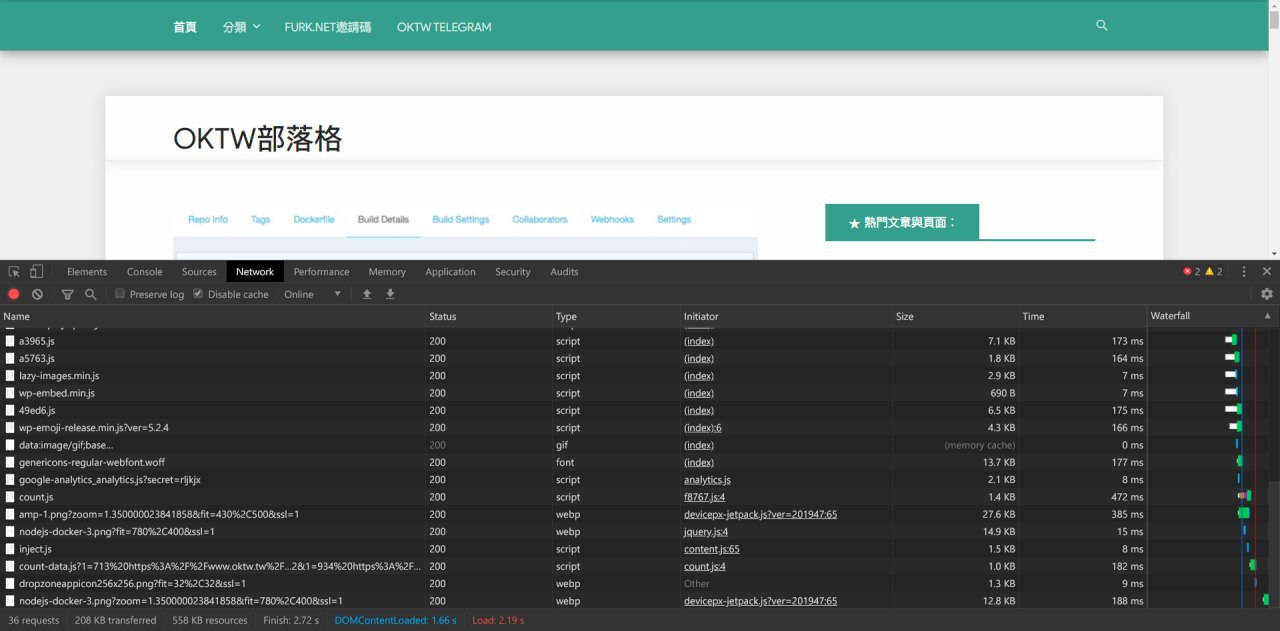Image resolution: width=1280 pixels, height=631 pixels.
Task: Select the dropzoneappicon256x256.png request row
Action: [x=634, y=584]
